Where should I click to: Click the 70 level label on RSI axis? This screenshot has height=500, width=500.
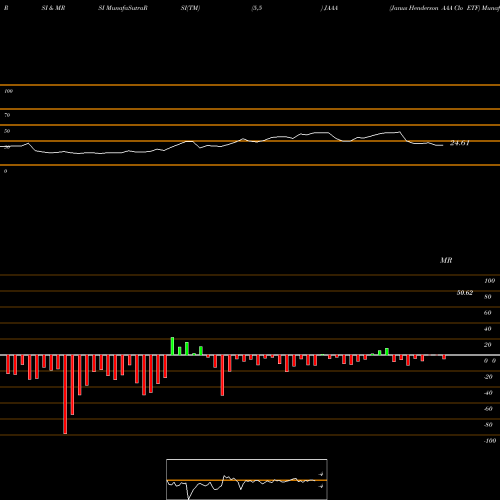tap(7, 115)
